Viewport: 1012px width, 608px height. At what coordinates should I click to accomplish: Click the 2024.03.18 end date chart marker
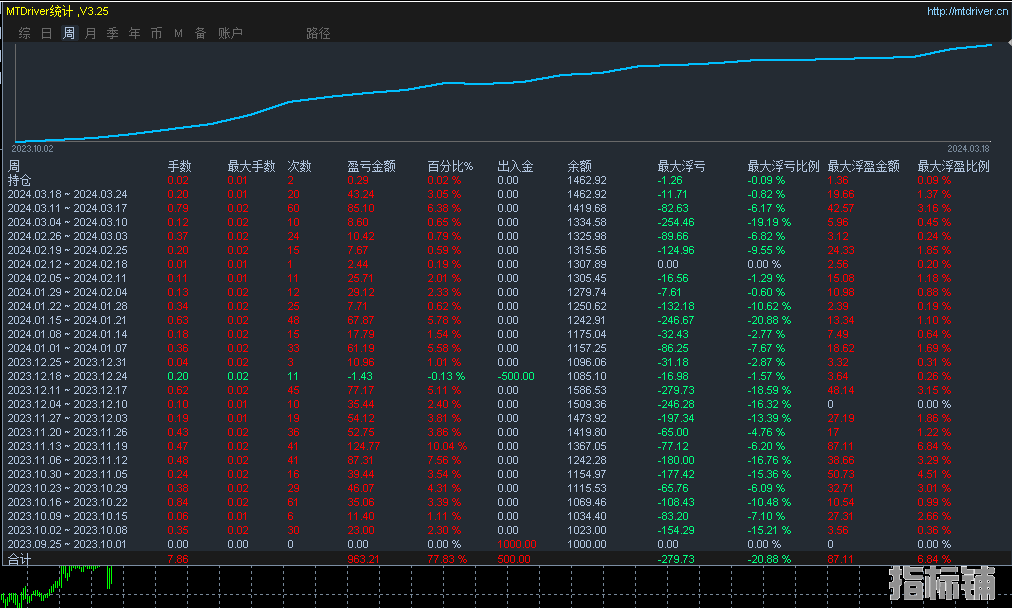point(968,148)
